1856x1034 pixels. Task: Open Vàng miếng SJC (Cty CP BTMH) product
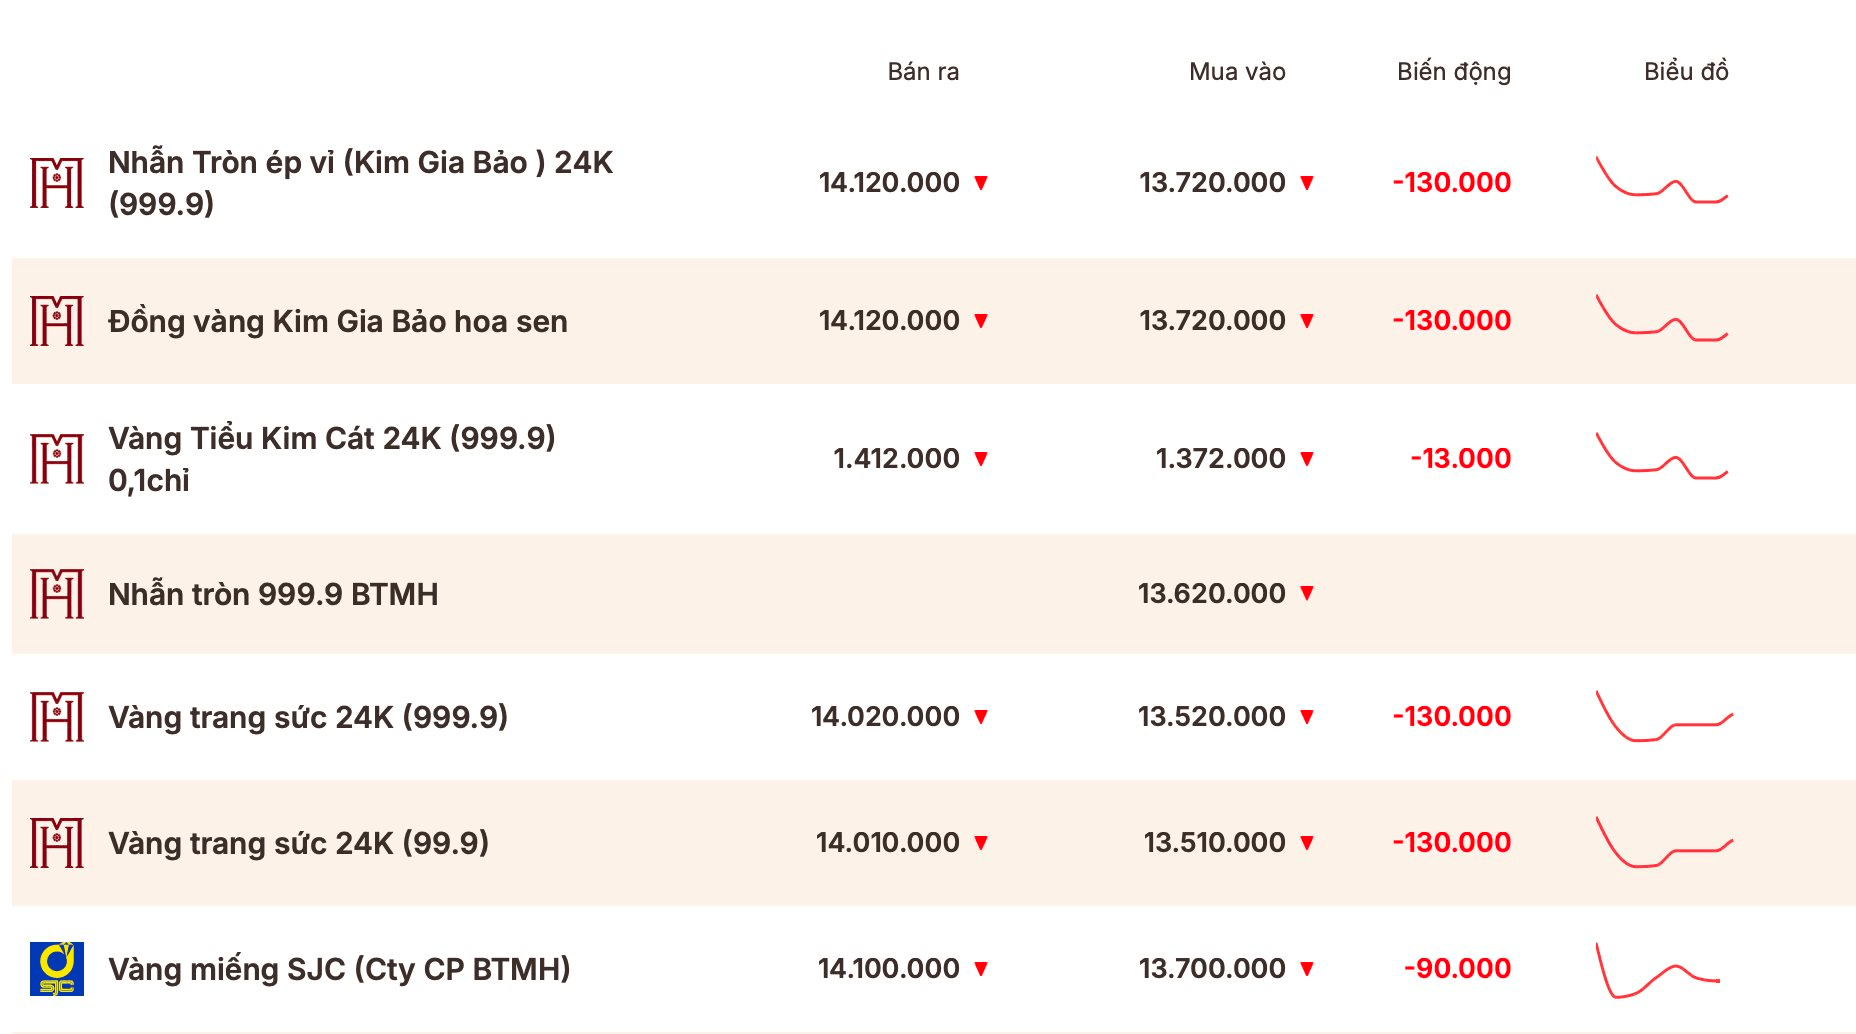tap(339, 969)
